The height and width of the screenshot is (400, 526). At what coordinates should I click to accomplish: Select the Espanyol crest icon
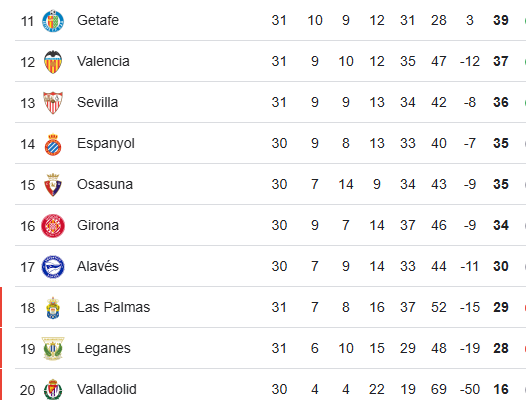pyautogui.click(x=53, y=144)
